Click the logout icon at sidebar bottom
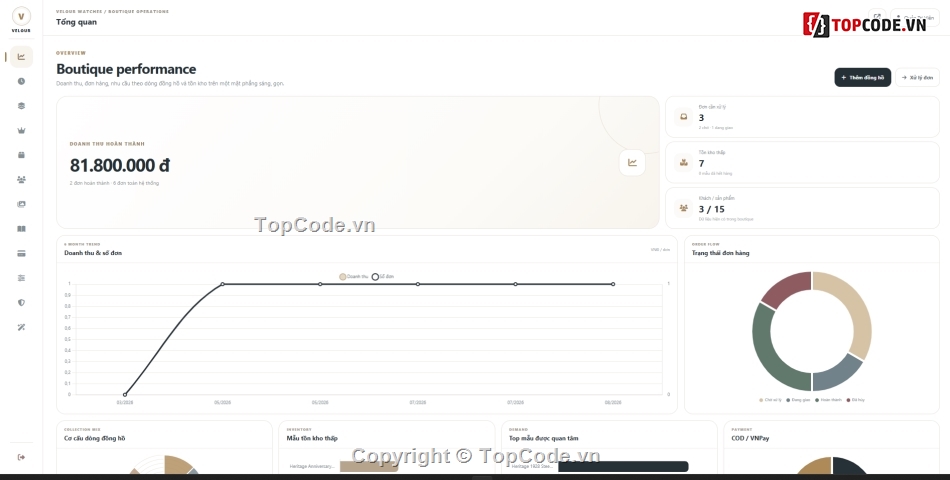This screenshot has width=950, height=480. (21, 457)
